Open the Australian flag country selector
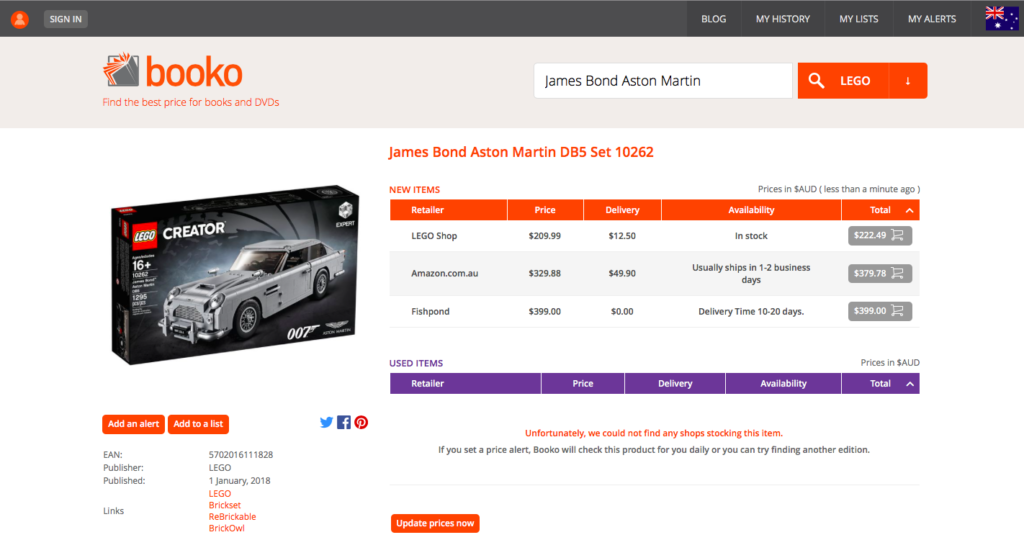Image resolution: width=1024 pixels, height=540 pixels. [1001, 18]
